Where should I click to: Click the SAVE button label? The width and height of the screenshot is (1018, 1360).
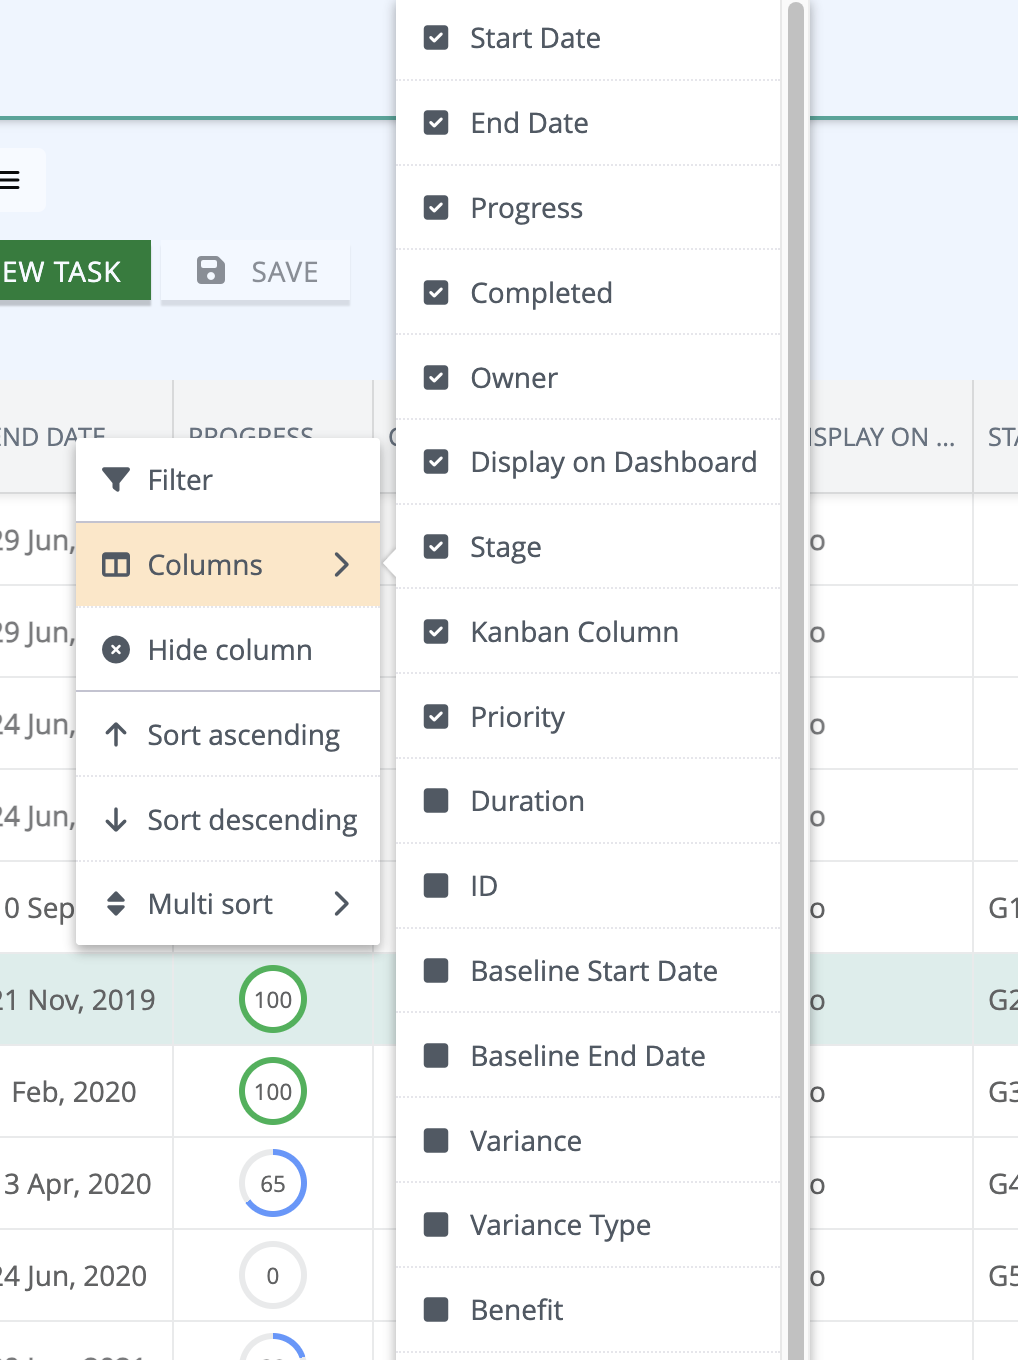[x=285, y=272]
